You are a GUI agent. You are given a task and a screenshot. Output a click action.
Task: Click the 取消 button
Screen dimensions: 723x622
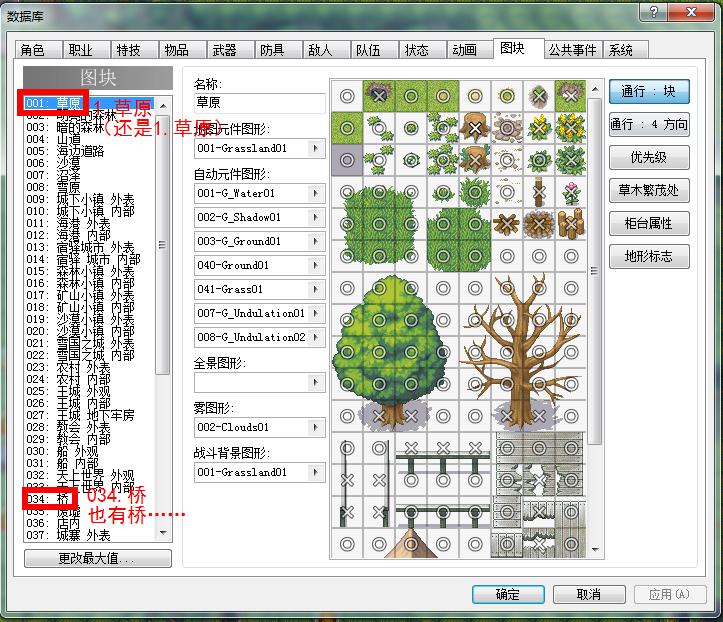(x=589, y=594)
